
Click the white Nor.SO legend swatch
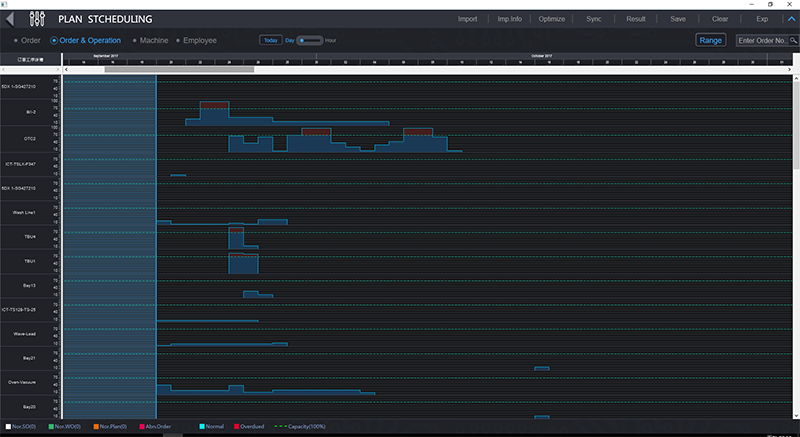pyautogui.click(x=7, y=426)
